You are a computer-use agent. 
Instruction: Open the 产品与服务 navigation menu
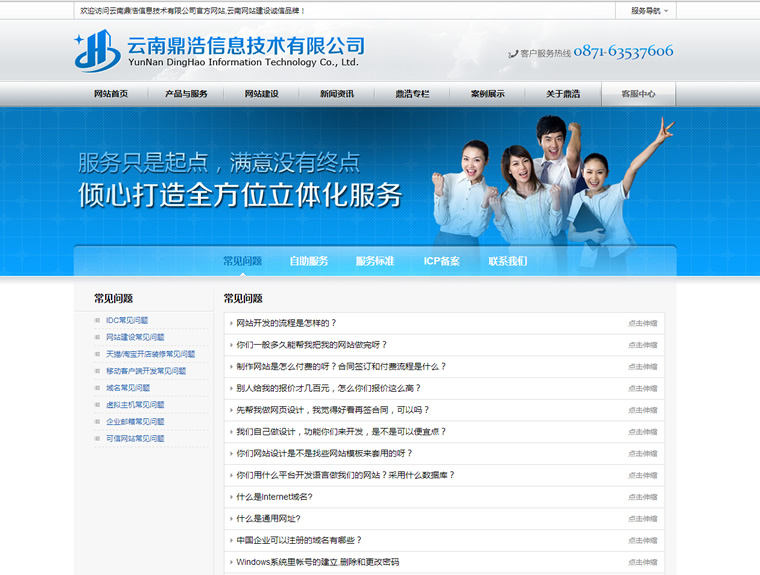pos(186,94)
